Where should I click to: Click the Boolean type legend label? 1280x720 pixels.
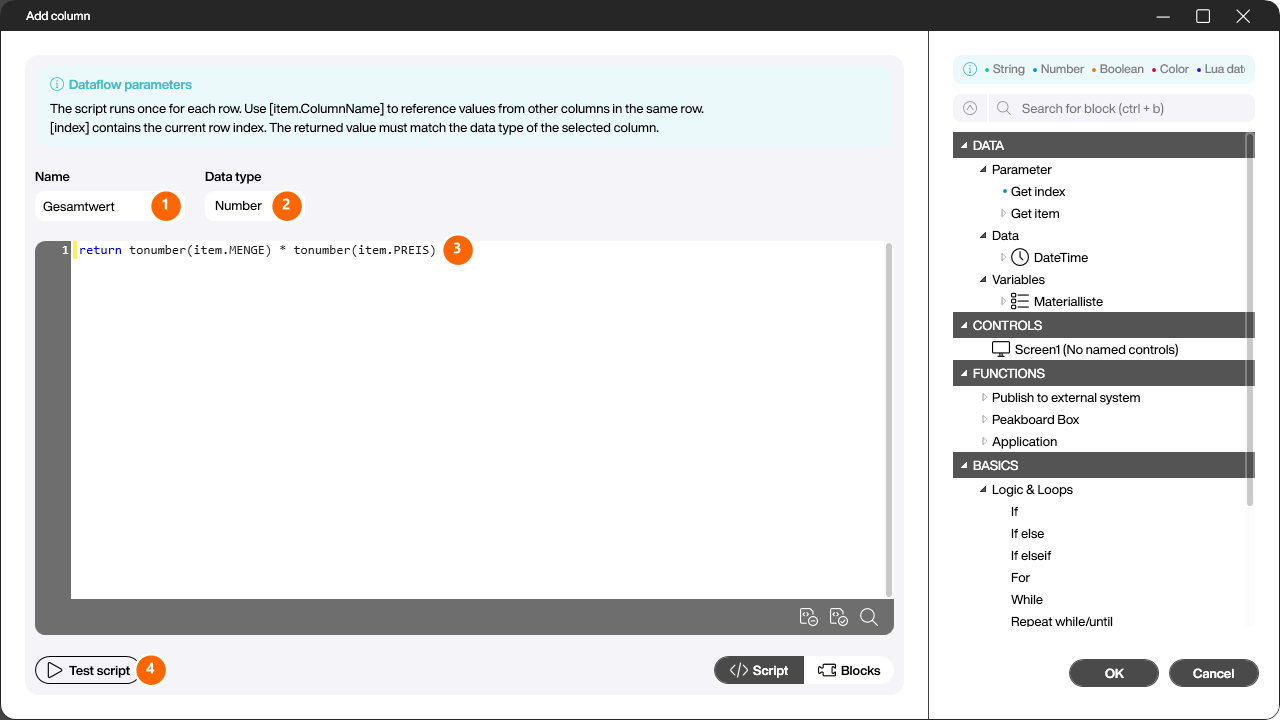1122,69
